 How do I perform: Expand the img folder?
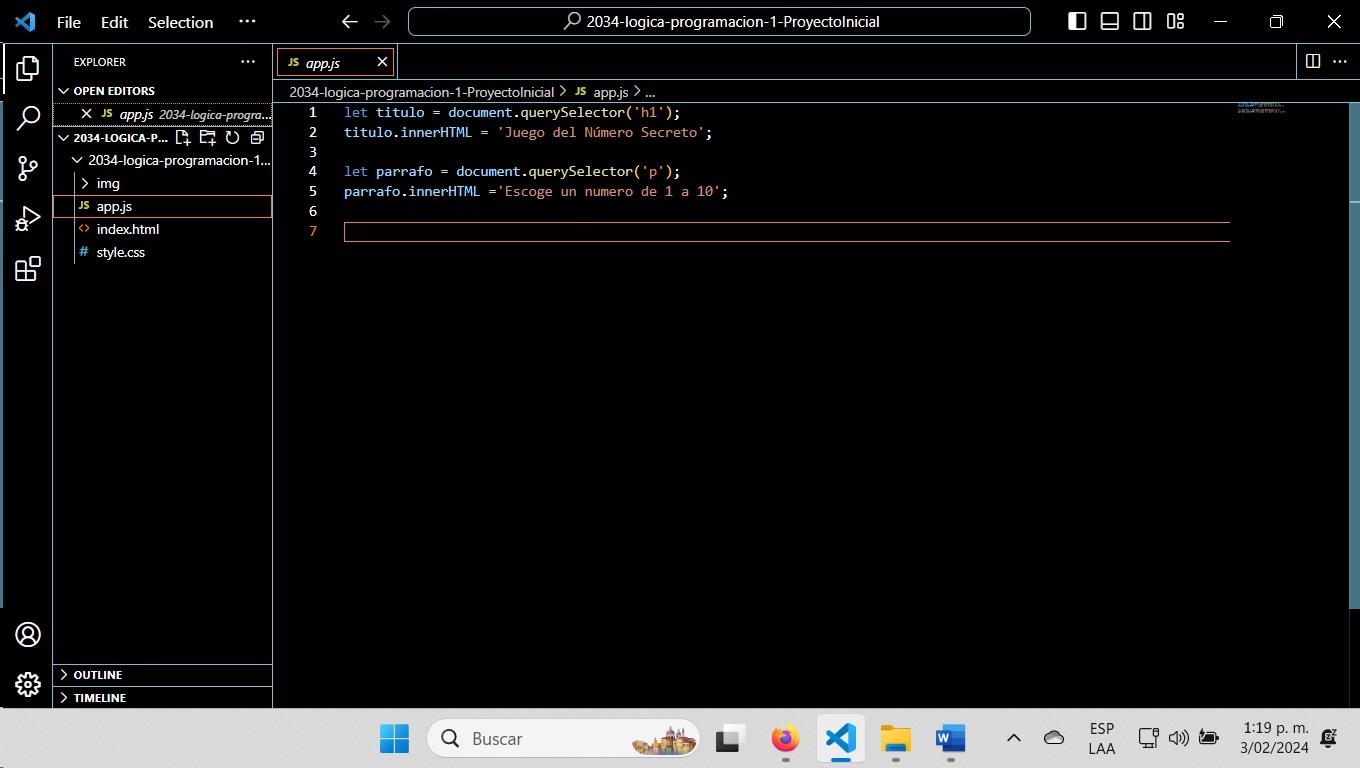(163, 183)
